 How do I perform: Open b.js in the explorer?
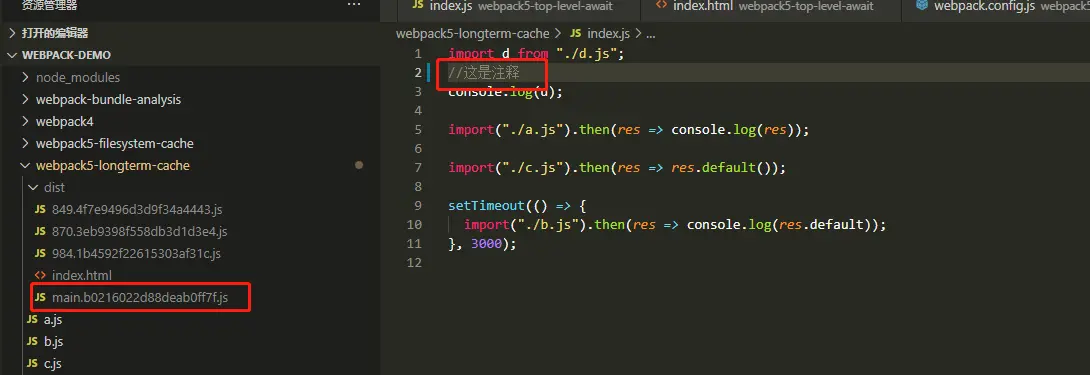point(54,342)
